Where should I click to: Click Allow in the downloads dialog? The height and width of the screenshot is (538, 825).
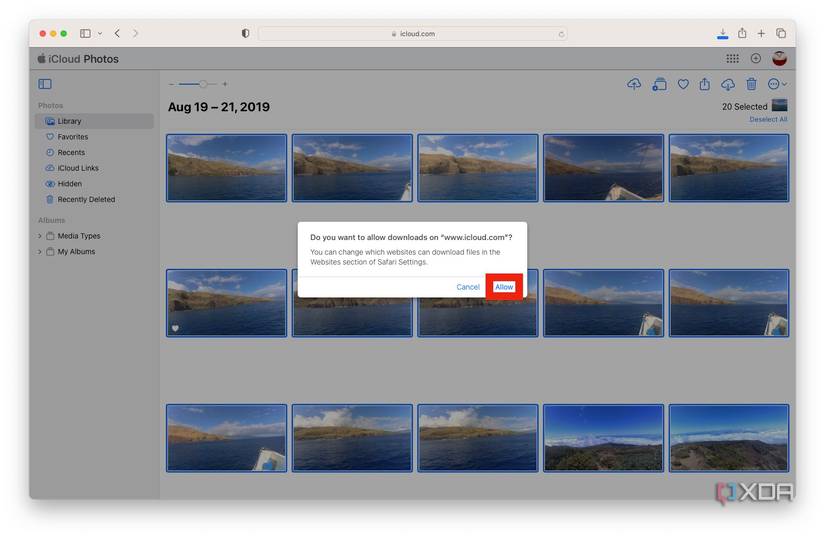pyautogui.click(x=504, y=287)
